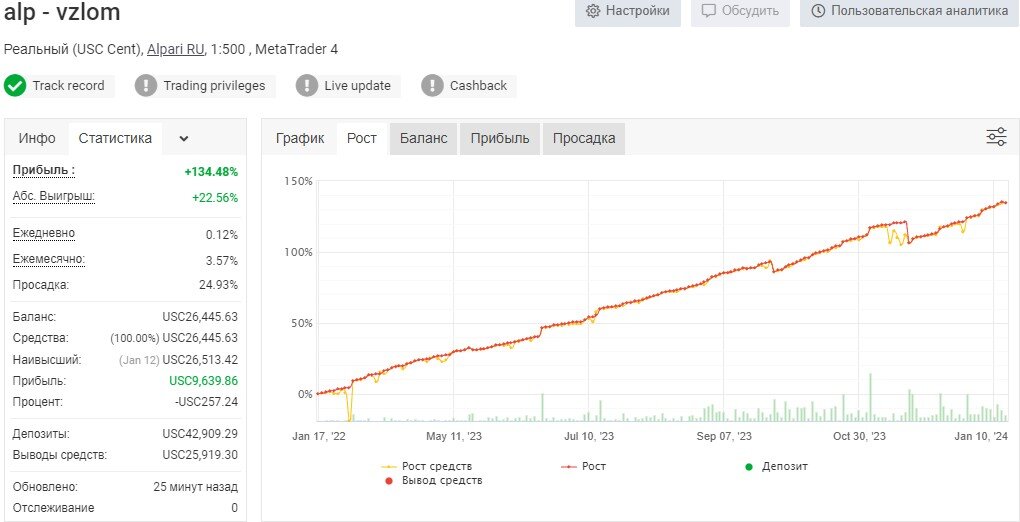Open the Alpari RU broker link
1020x522 pixels.
[x=175, y=49]
